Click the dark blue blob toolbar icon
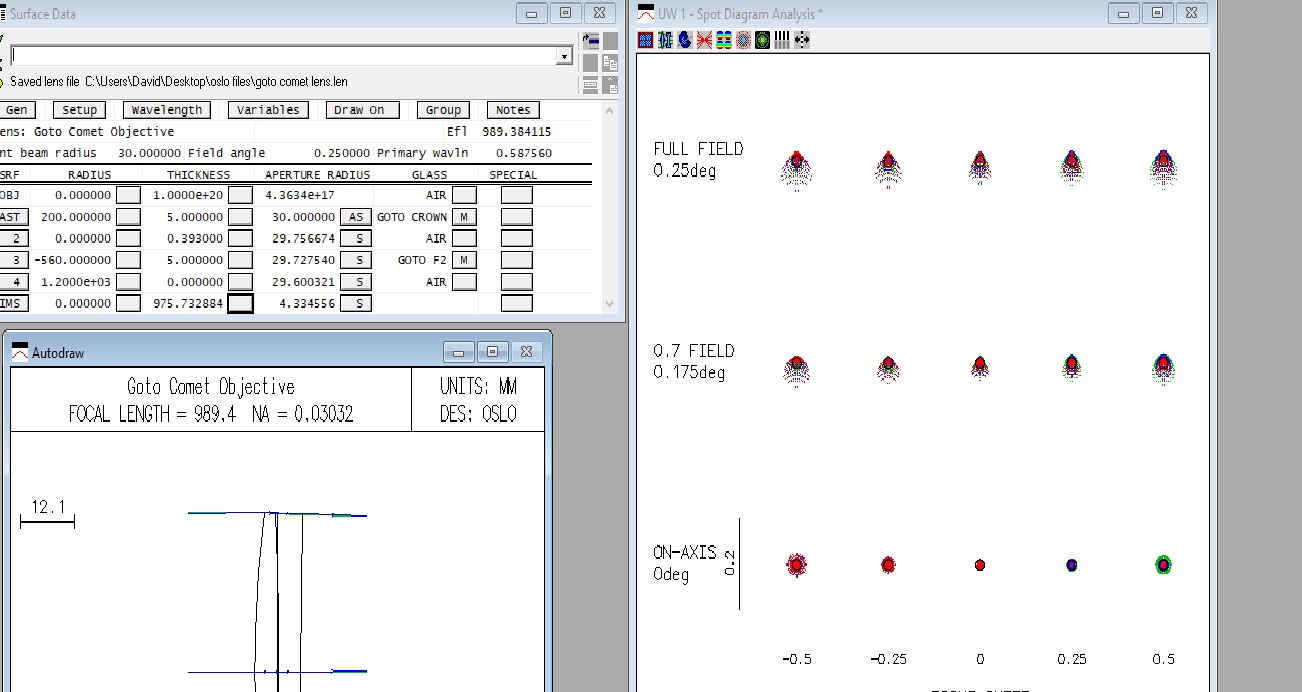Viewport: 1302px width, 692px height. [684, 40]
